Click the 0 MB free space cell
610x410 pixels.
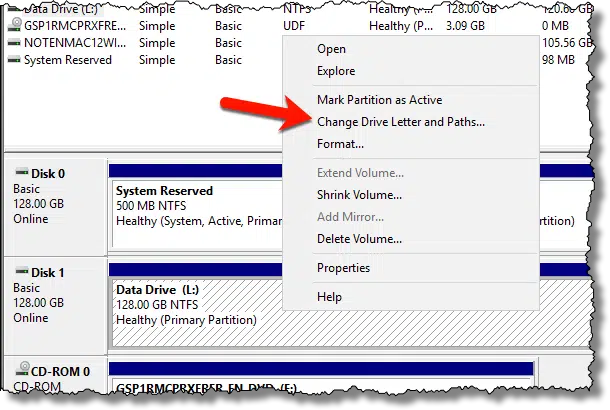coord(556,26)
